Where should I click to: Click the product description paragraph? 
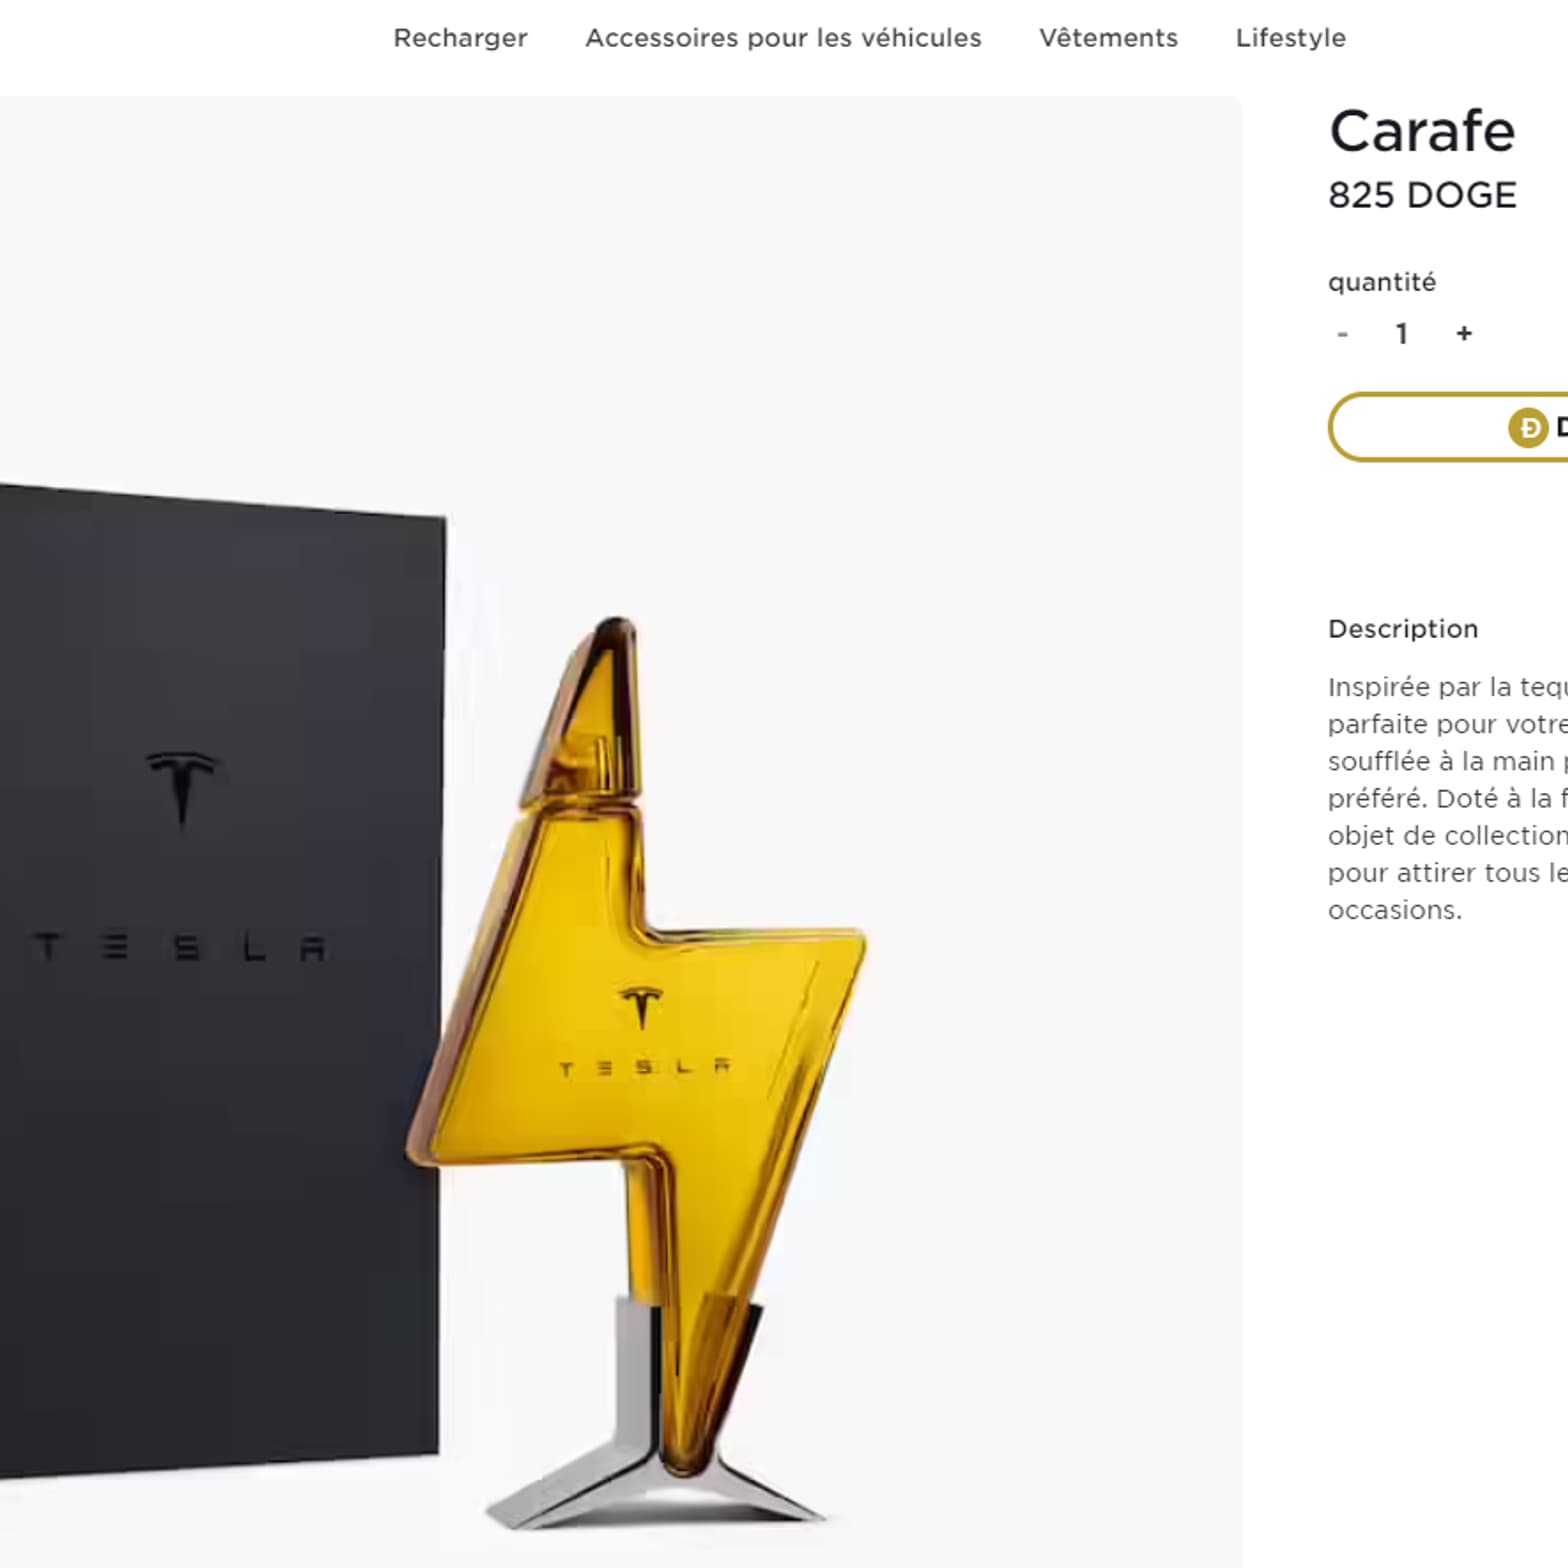pos(1448,798)
